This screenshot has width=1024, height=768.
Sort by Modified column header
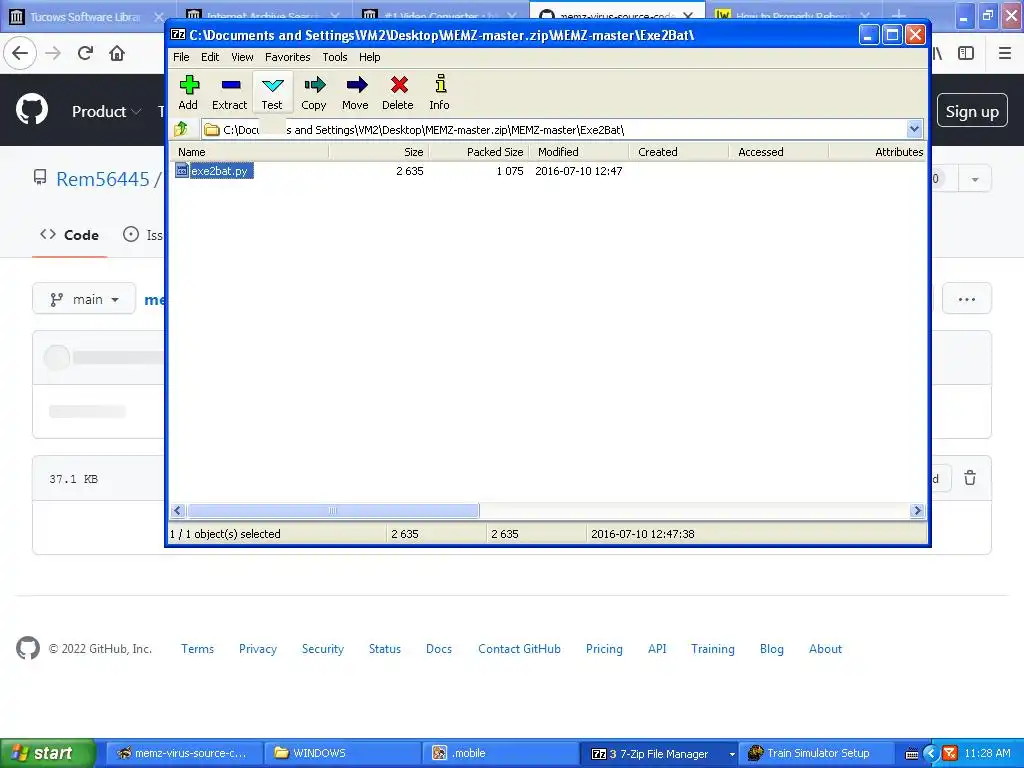point(579,152)
